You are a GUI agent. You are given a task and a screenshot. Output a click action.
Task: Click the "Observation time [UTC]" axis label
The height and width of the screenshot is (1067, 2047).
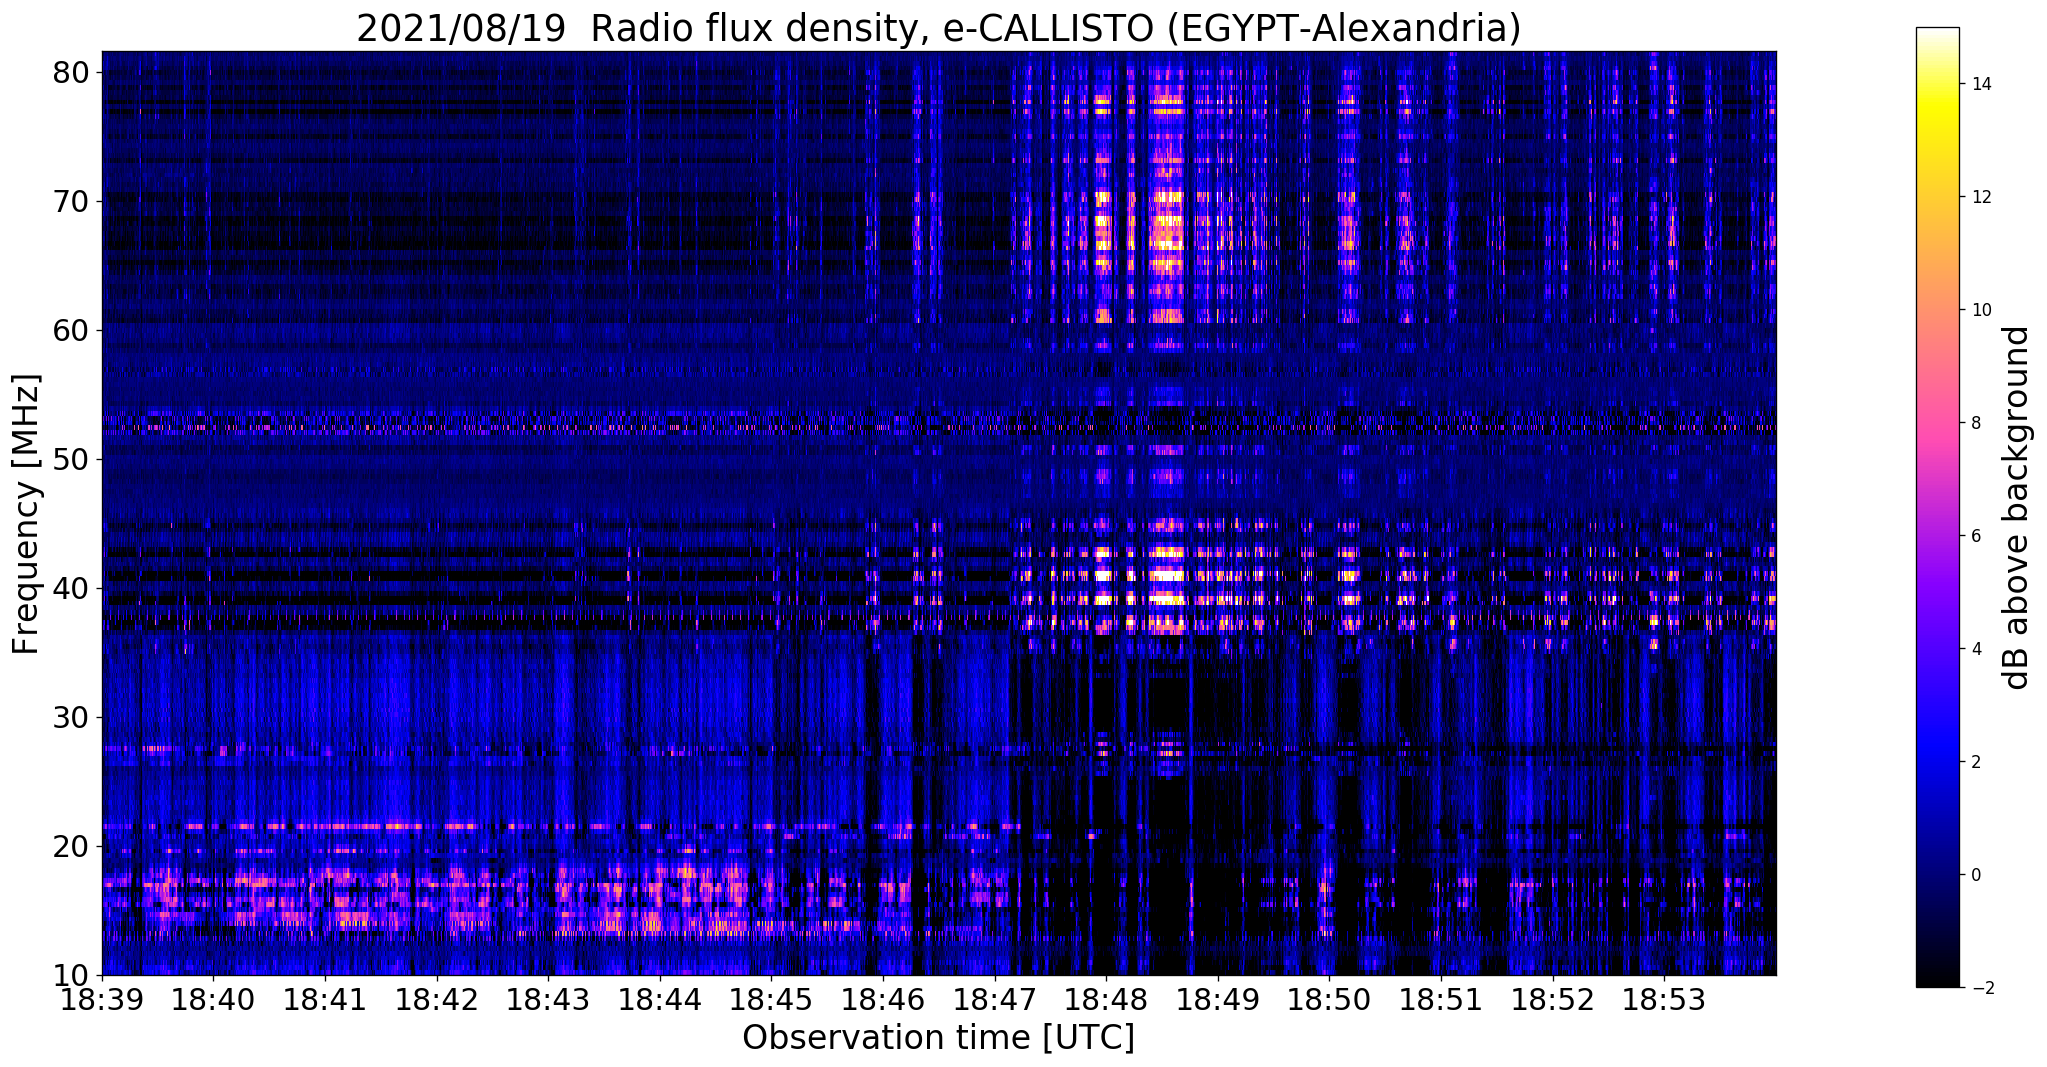pyautogui.click(x=938, y=1038)
